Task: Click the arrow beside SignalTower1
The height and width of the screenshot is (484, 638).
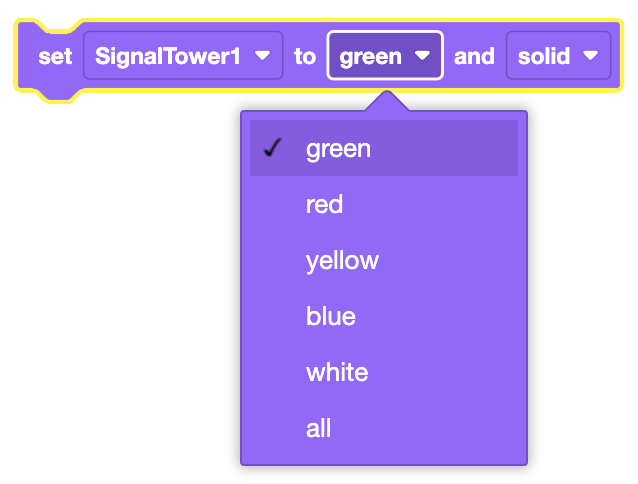Action: (263, 56)
